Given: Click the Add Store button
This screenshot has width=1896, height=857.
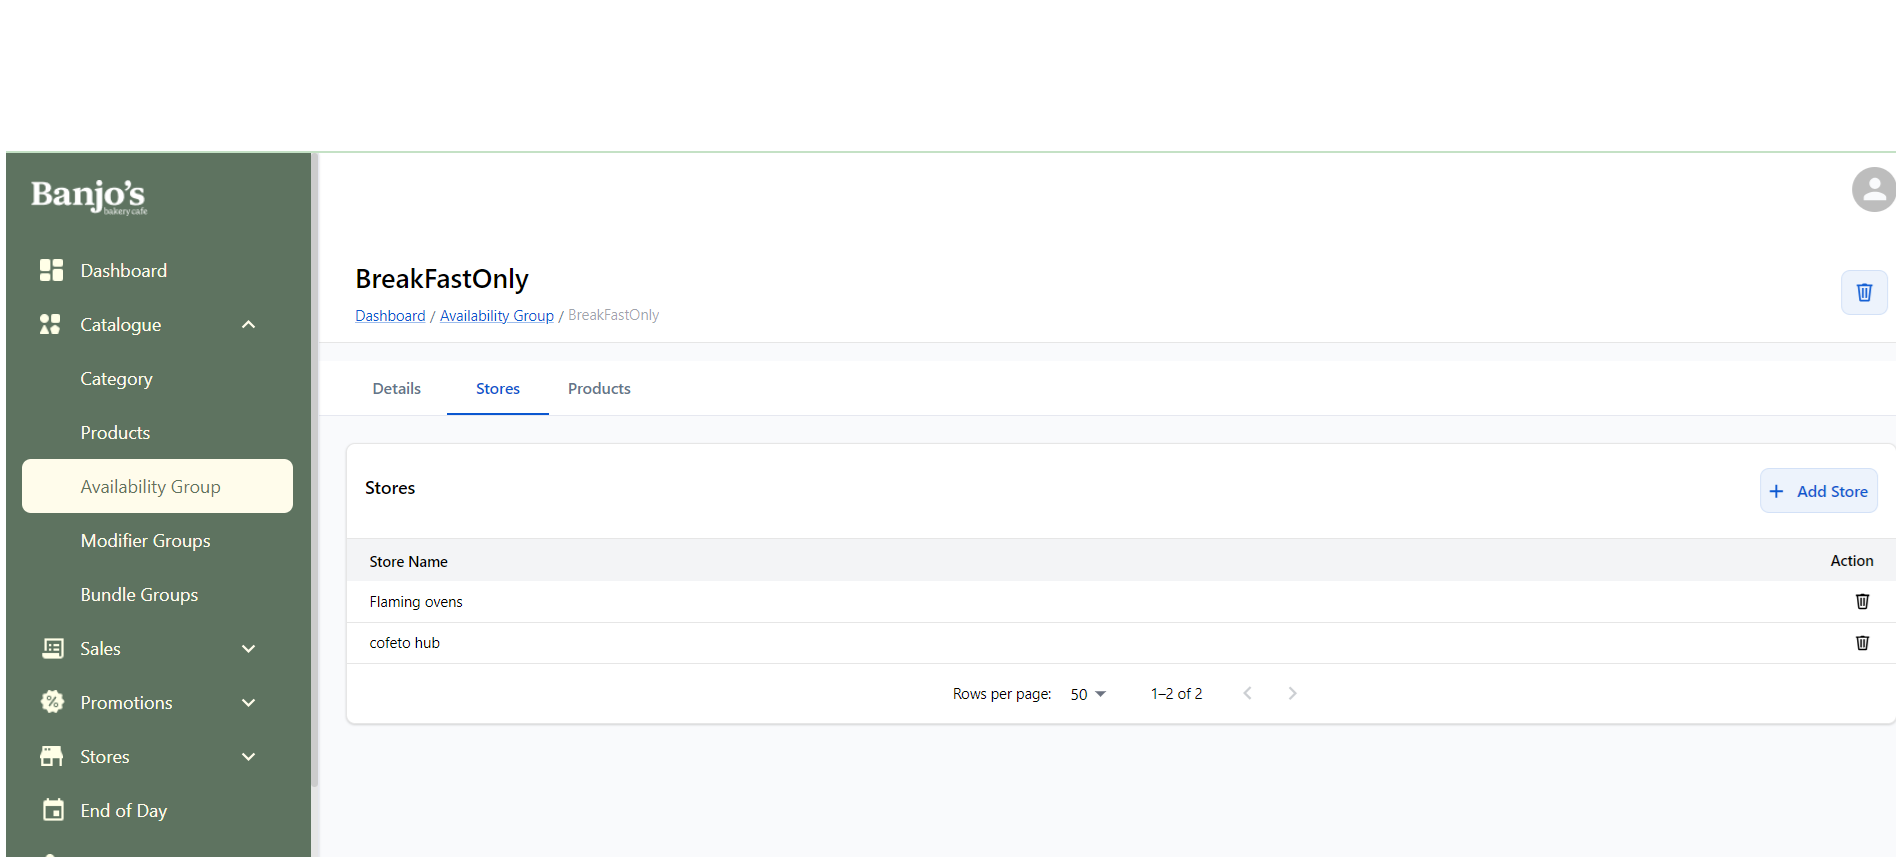Looking at the screenshot, I should (1818, 491).
